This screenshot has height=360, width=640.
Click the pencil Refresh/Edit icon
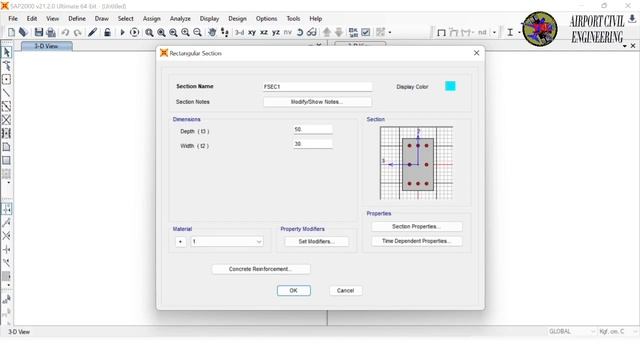92,32
